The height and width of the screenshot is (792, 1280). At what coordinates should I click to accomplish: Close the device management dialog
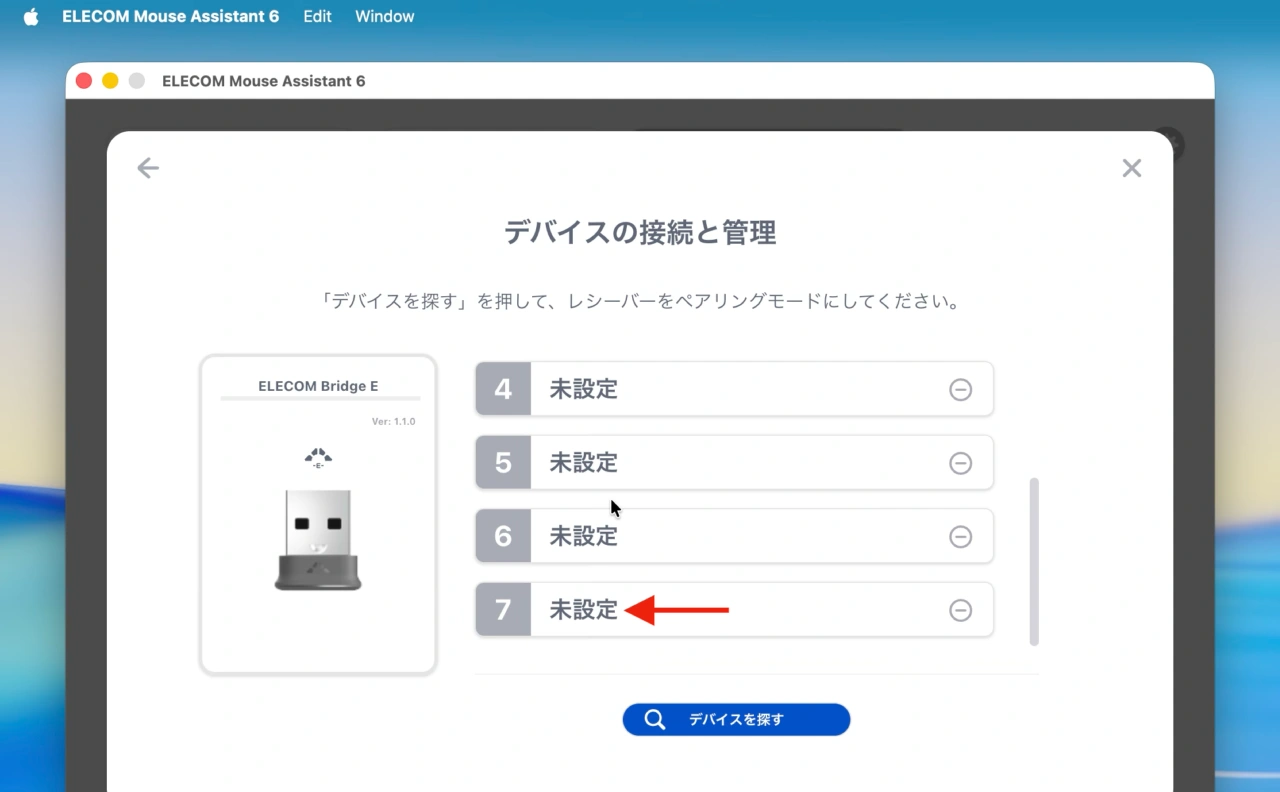pos(1131,168)
